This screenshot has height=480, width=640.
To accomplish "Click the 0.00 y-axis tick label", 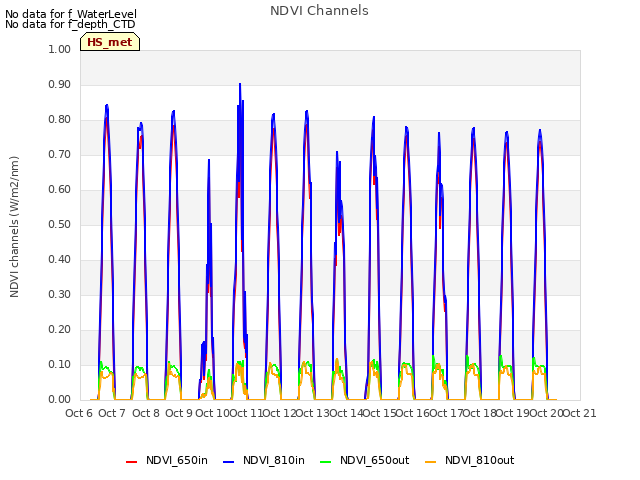I will tap(60, 400).
